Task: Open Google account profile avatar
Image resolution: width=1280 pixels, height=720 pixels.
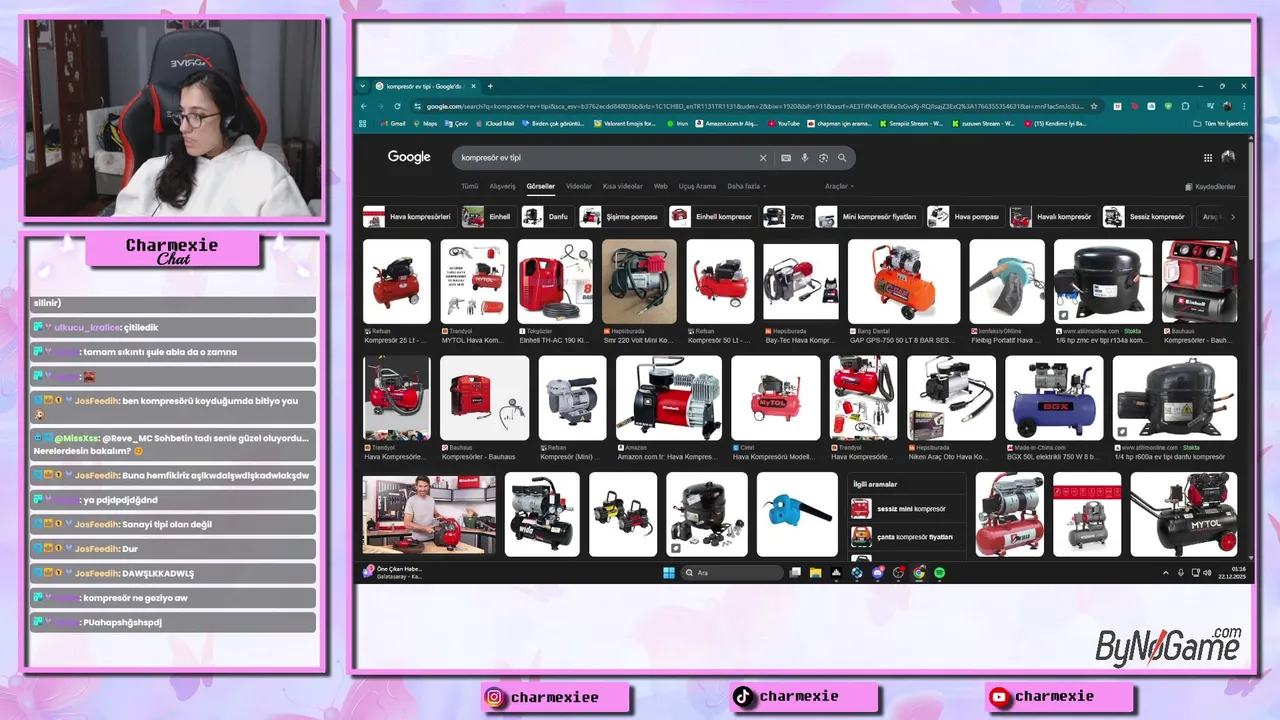Action: coord(1228,157)
